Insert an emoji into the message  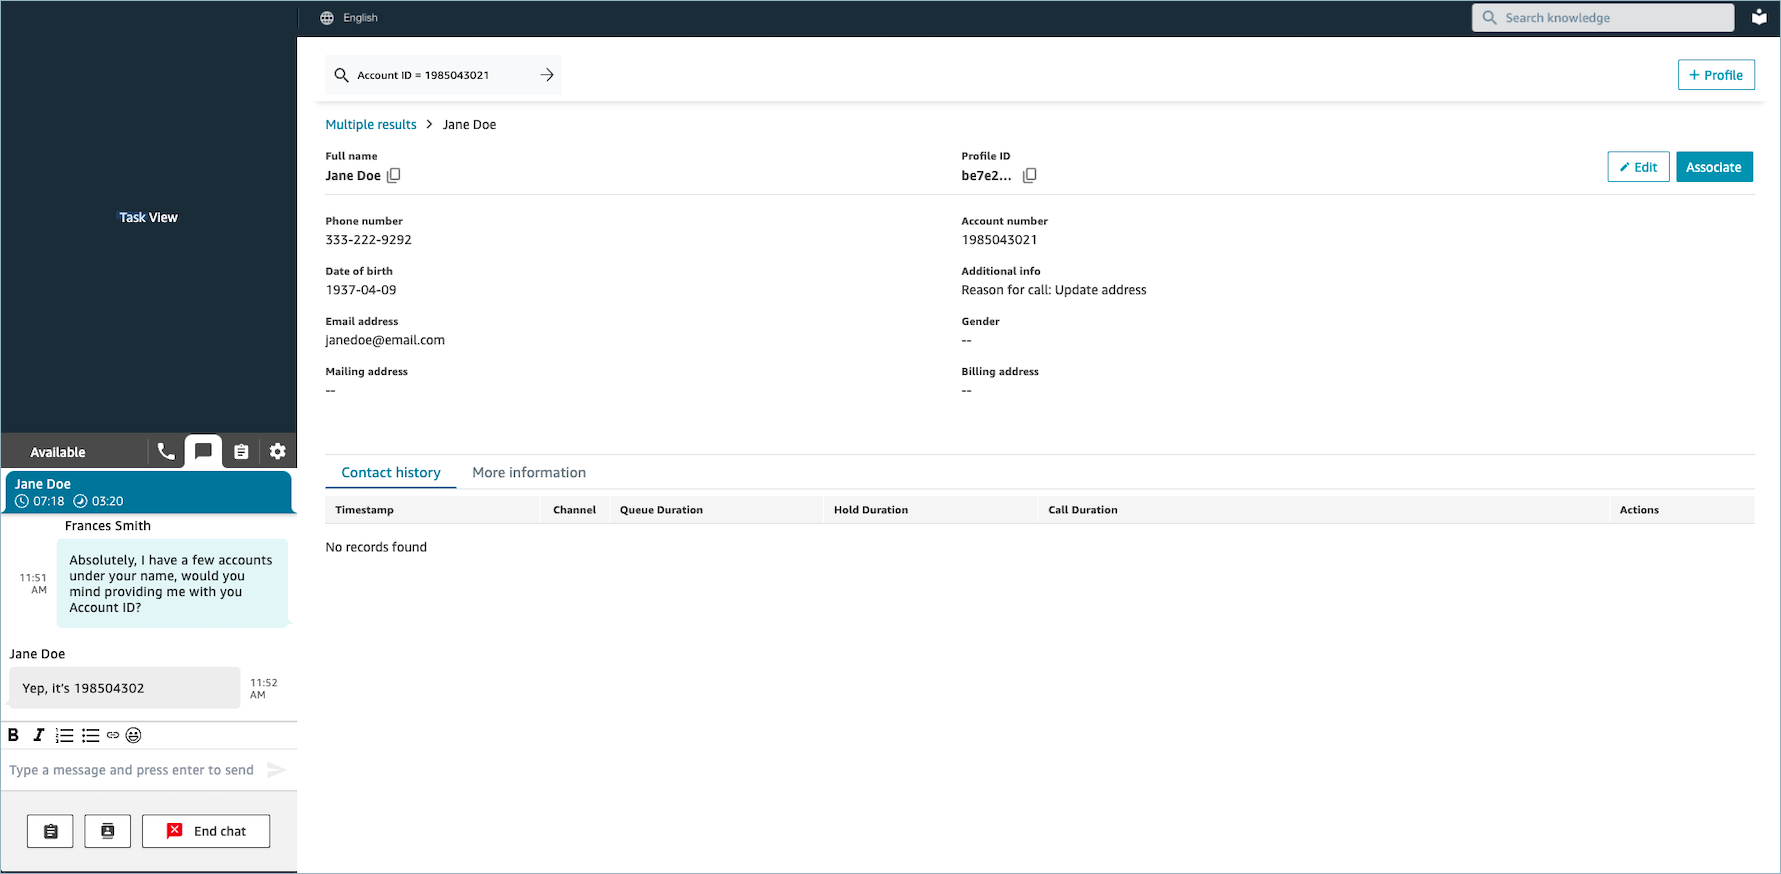coord(134,736)
